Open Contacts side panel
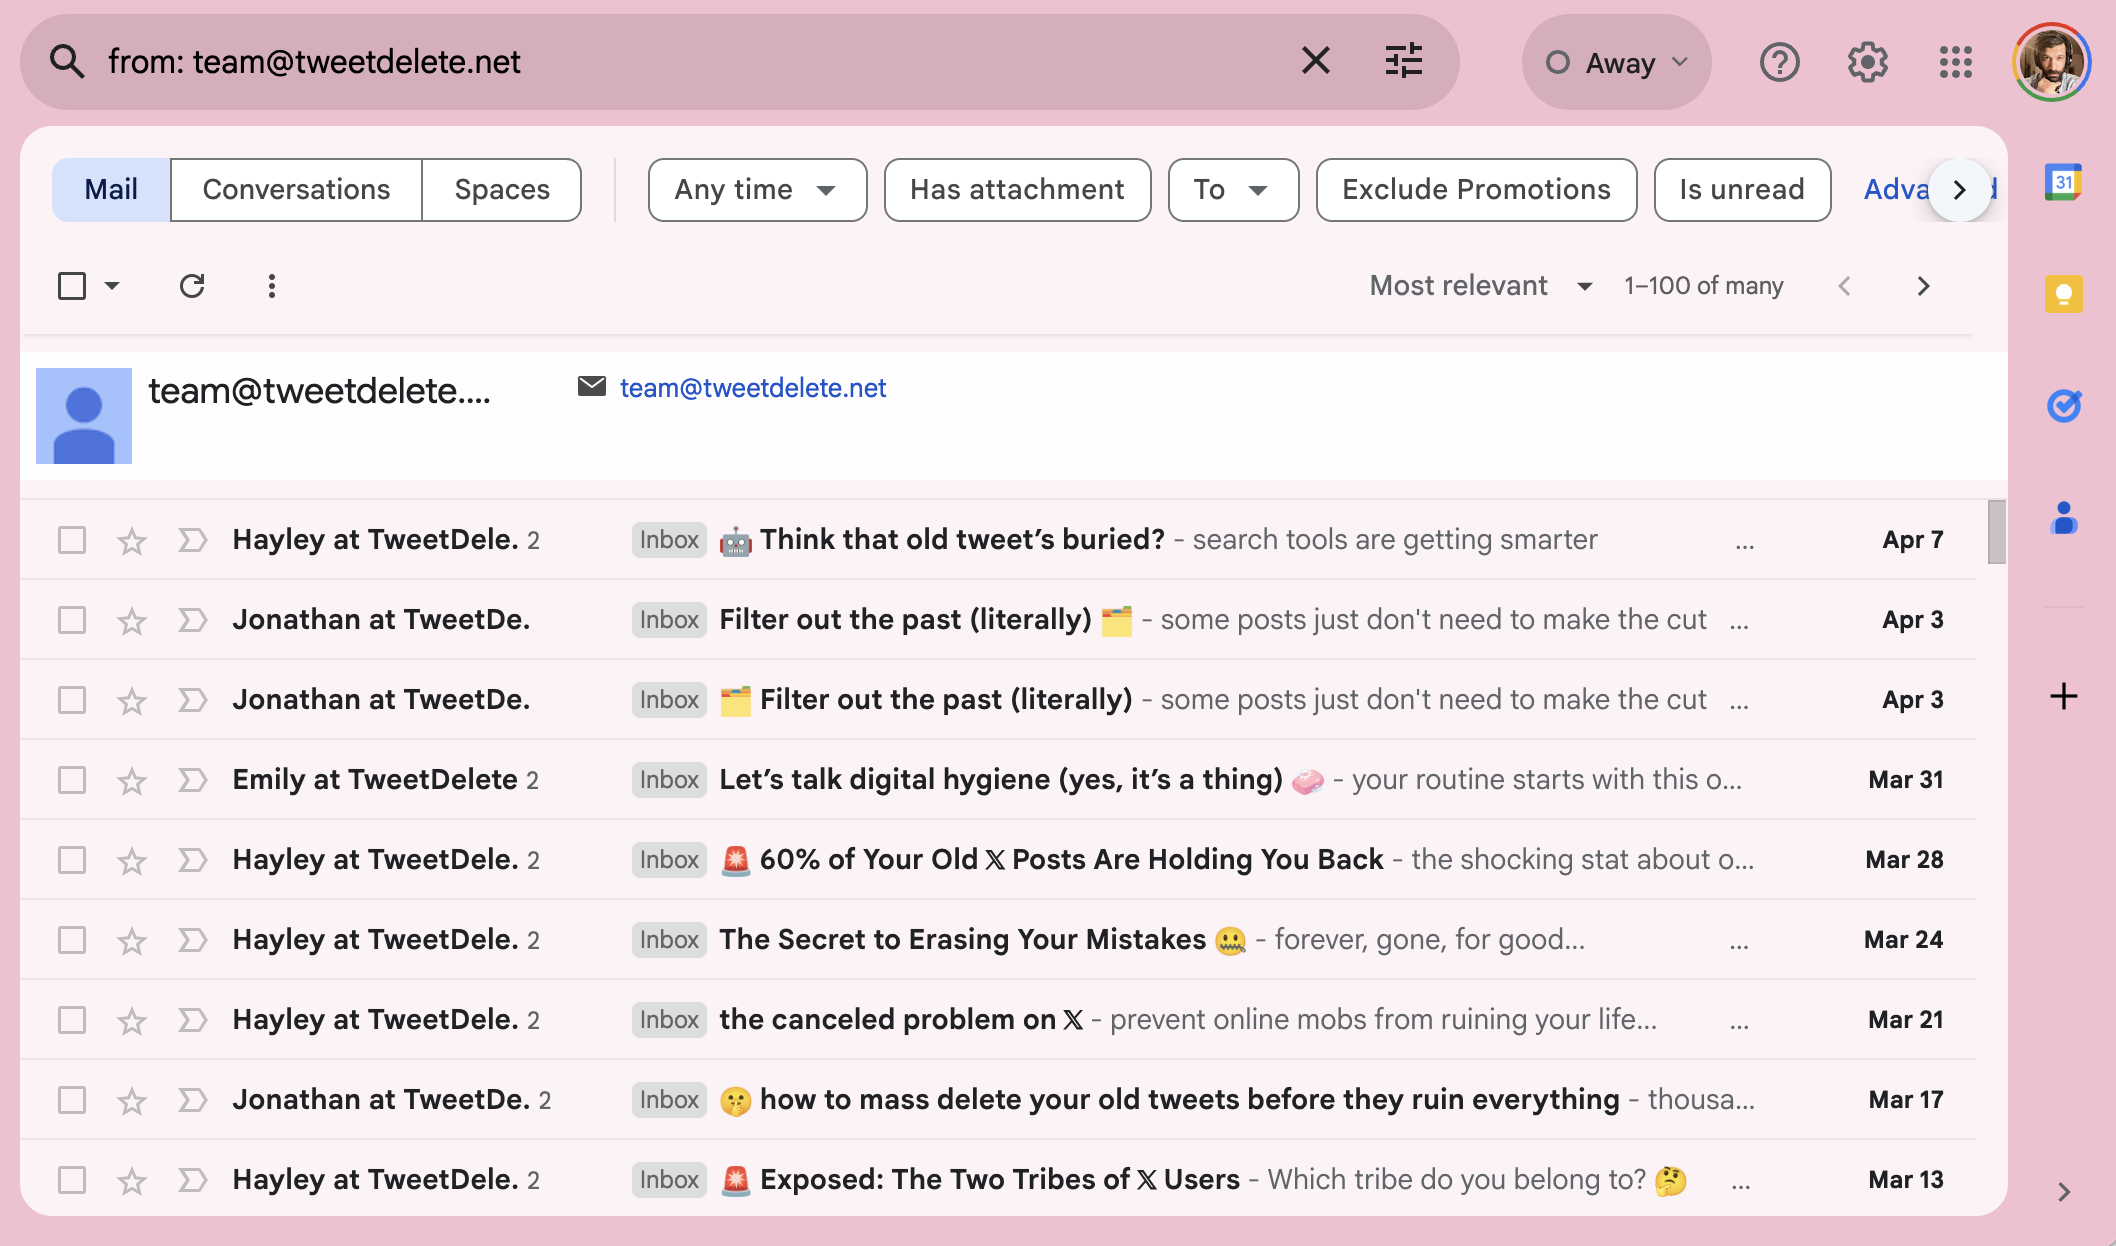The width and height of the screenshot is (2116, 1246). tap(2063, 518)
